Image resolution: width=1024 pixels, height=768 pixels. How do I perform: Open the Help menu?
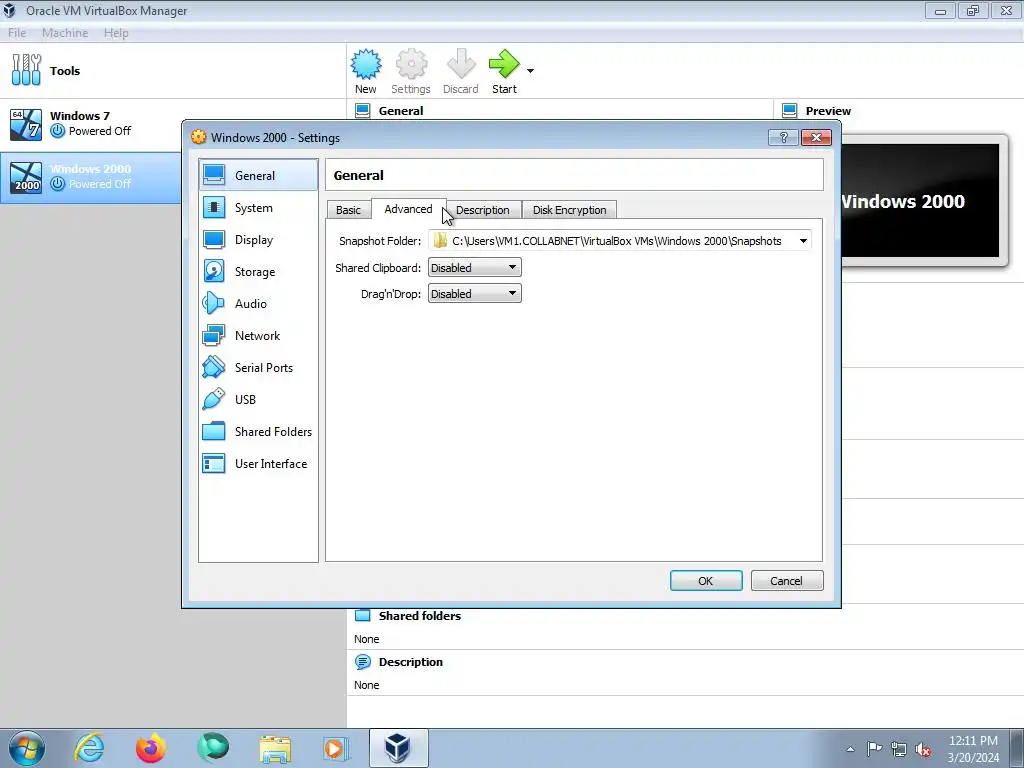(116, 33)
